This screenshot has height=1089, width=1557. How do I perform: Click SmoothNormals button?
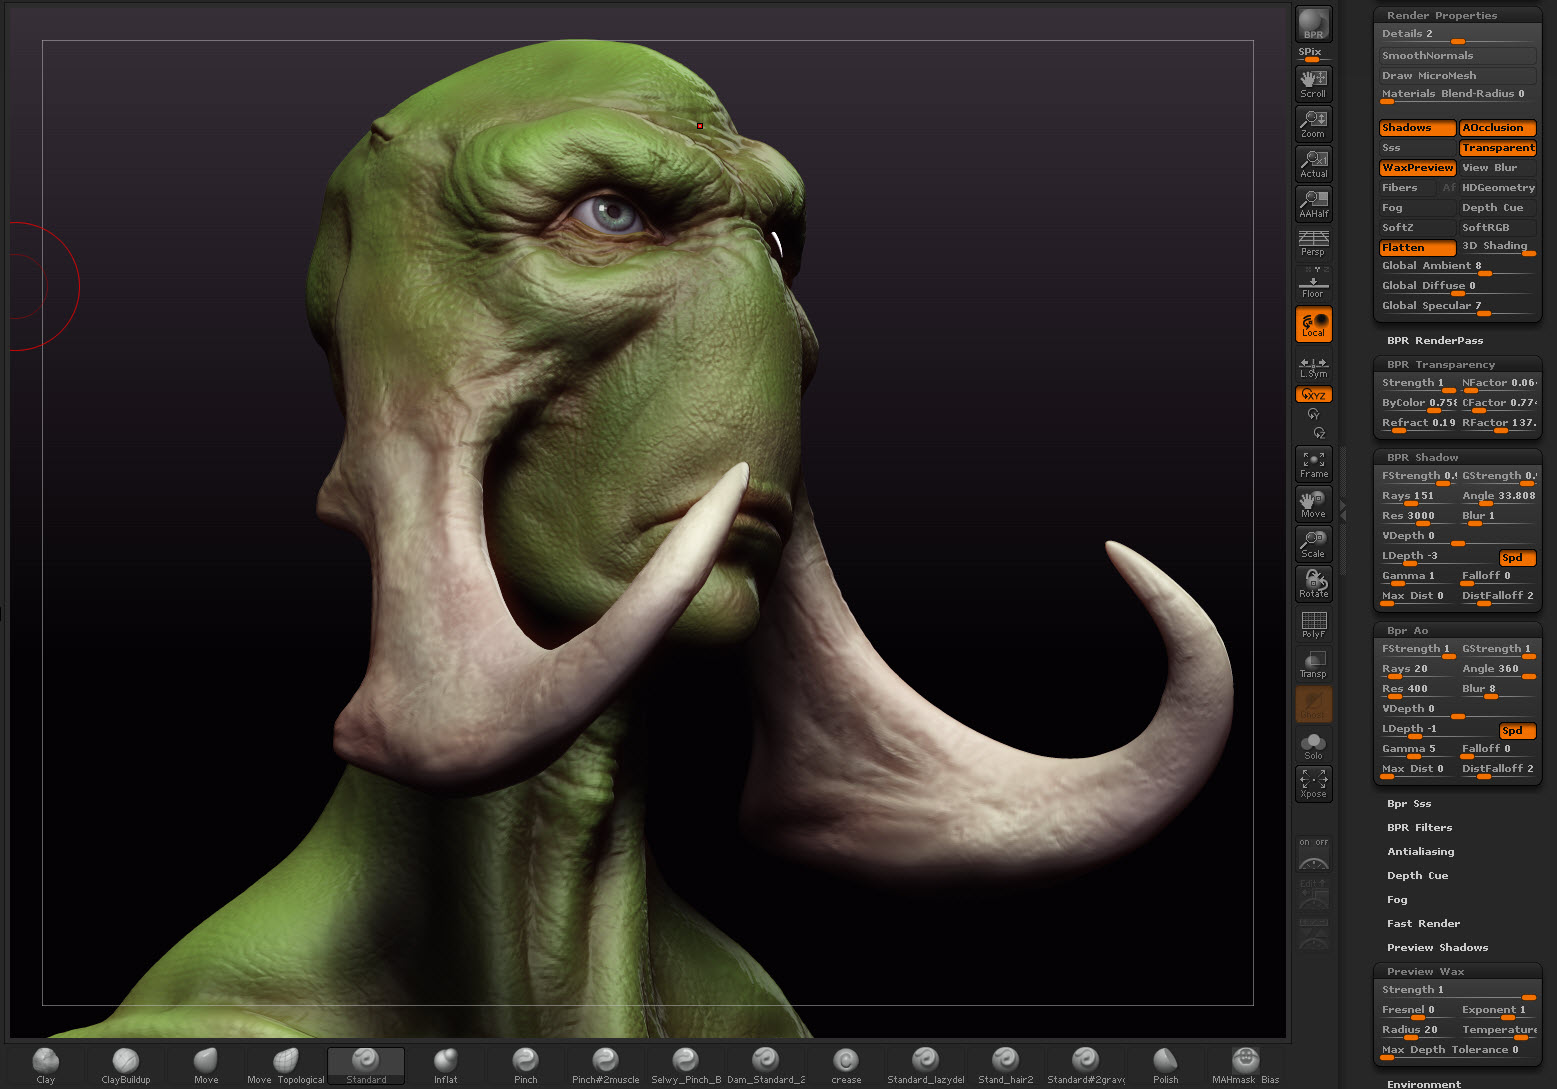1457,56
